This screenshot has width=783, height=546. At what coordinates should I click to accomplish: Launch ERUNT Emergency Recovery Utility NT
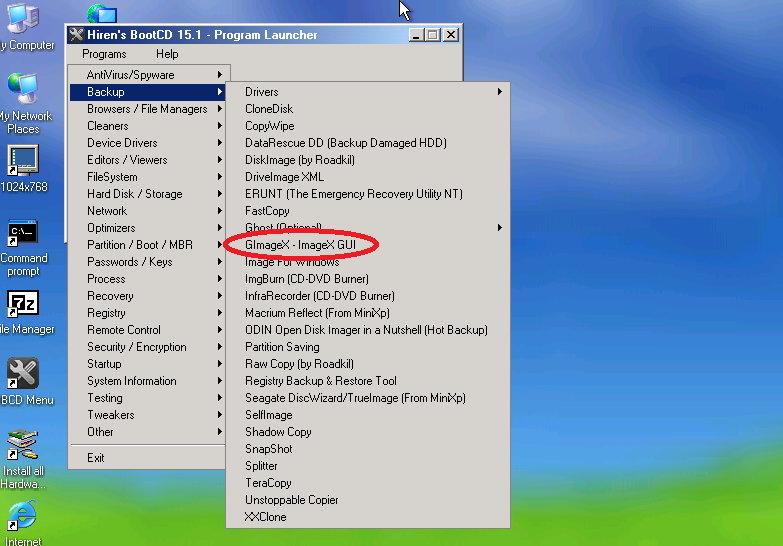click(368, 194)
